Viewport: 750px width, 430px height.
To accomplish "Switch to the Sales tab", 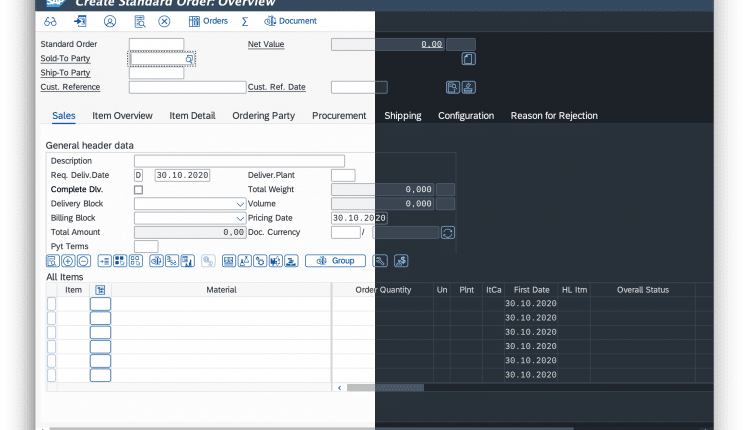I will pyautogui.click(x=64, y=116).
